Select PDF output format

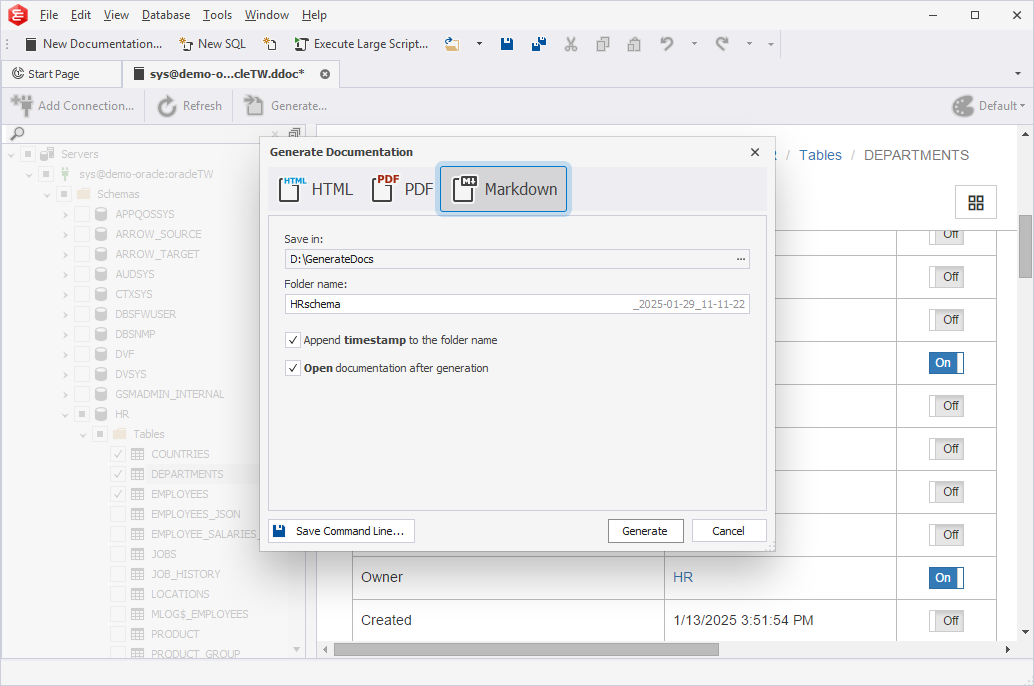point(402,189)
